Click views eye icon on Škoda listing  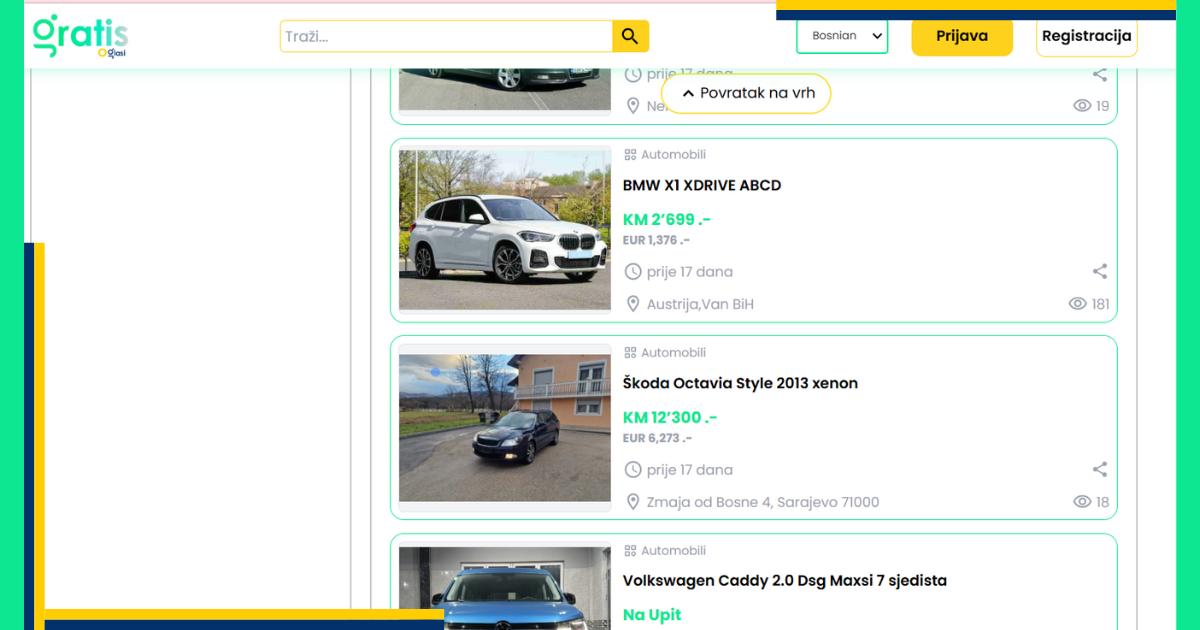(1082, 502)
